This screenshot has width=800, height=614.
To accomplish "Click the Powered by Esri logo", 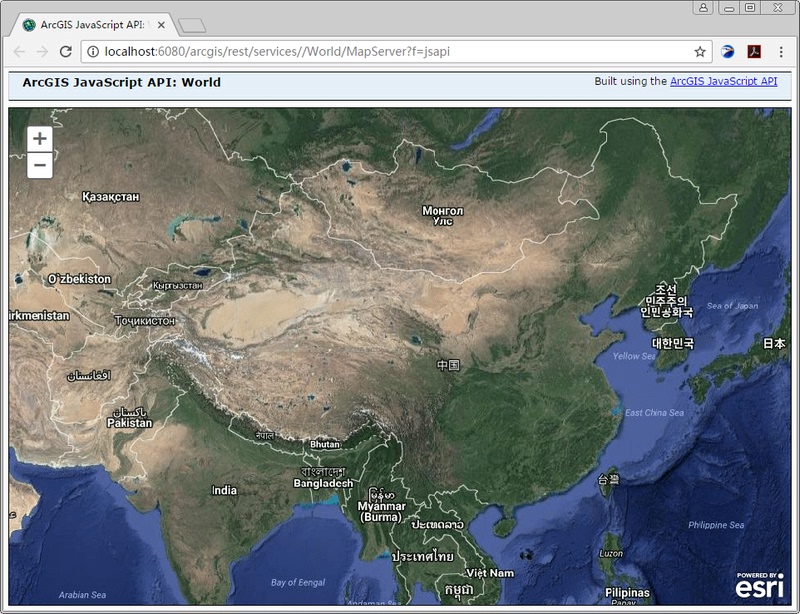I will [760, 584].
